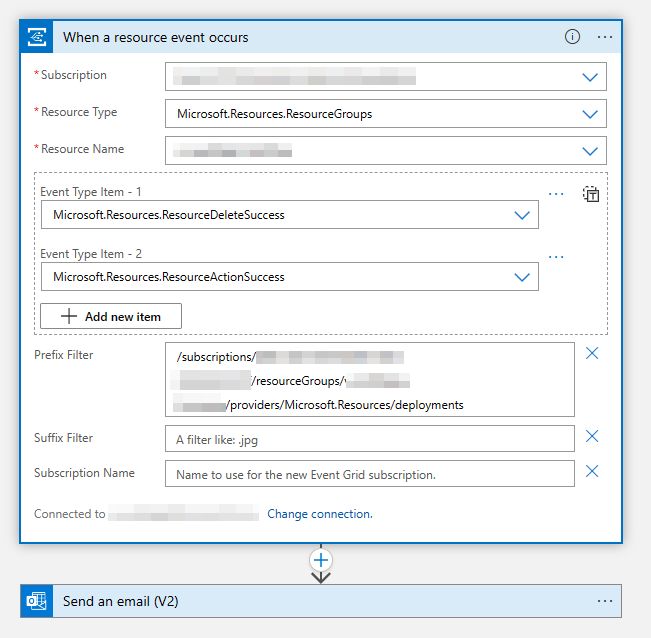Switch event types to text input mode
Screen dimensions: 651x638
pos(591,194)
